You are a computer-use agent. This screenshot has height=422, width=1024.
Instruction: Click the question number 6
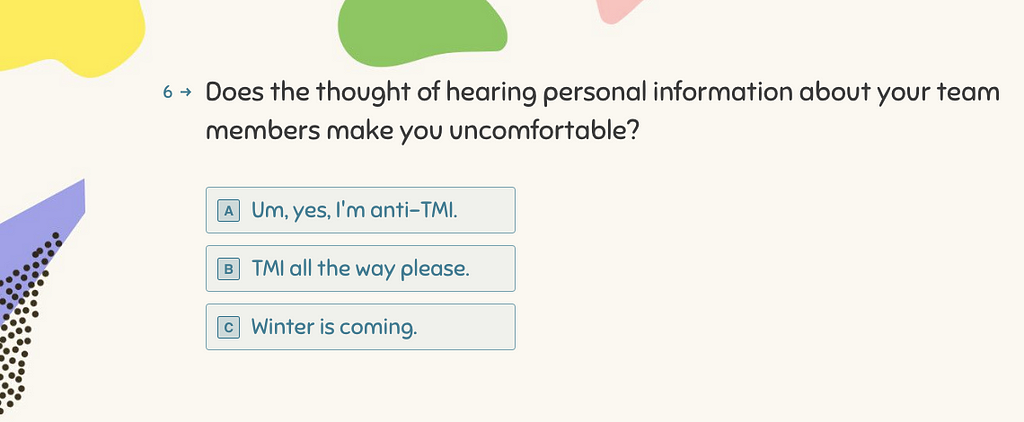click(x=168, y=93)
